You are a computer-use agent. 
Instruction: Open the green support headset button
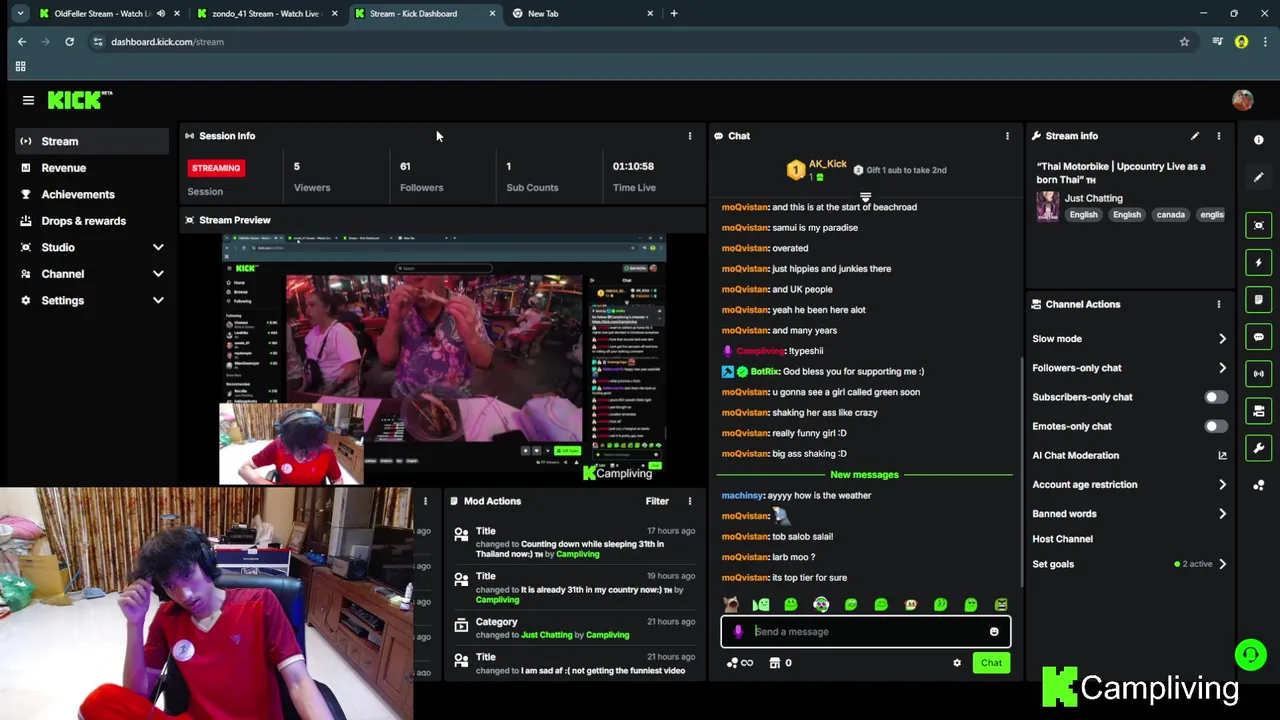coord(1250,655)
